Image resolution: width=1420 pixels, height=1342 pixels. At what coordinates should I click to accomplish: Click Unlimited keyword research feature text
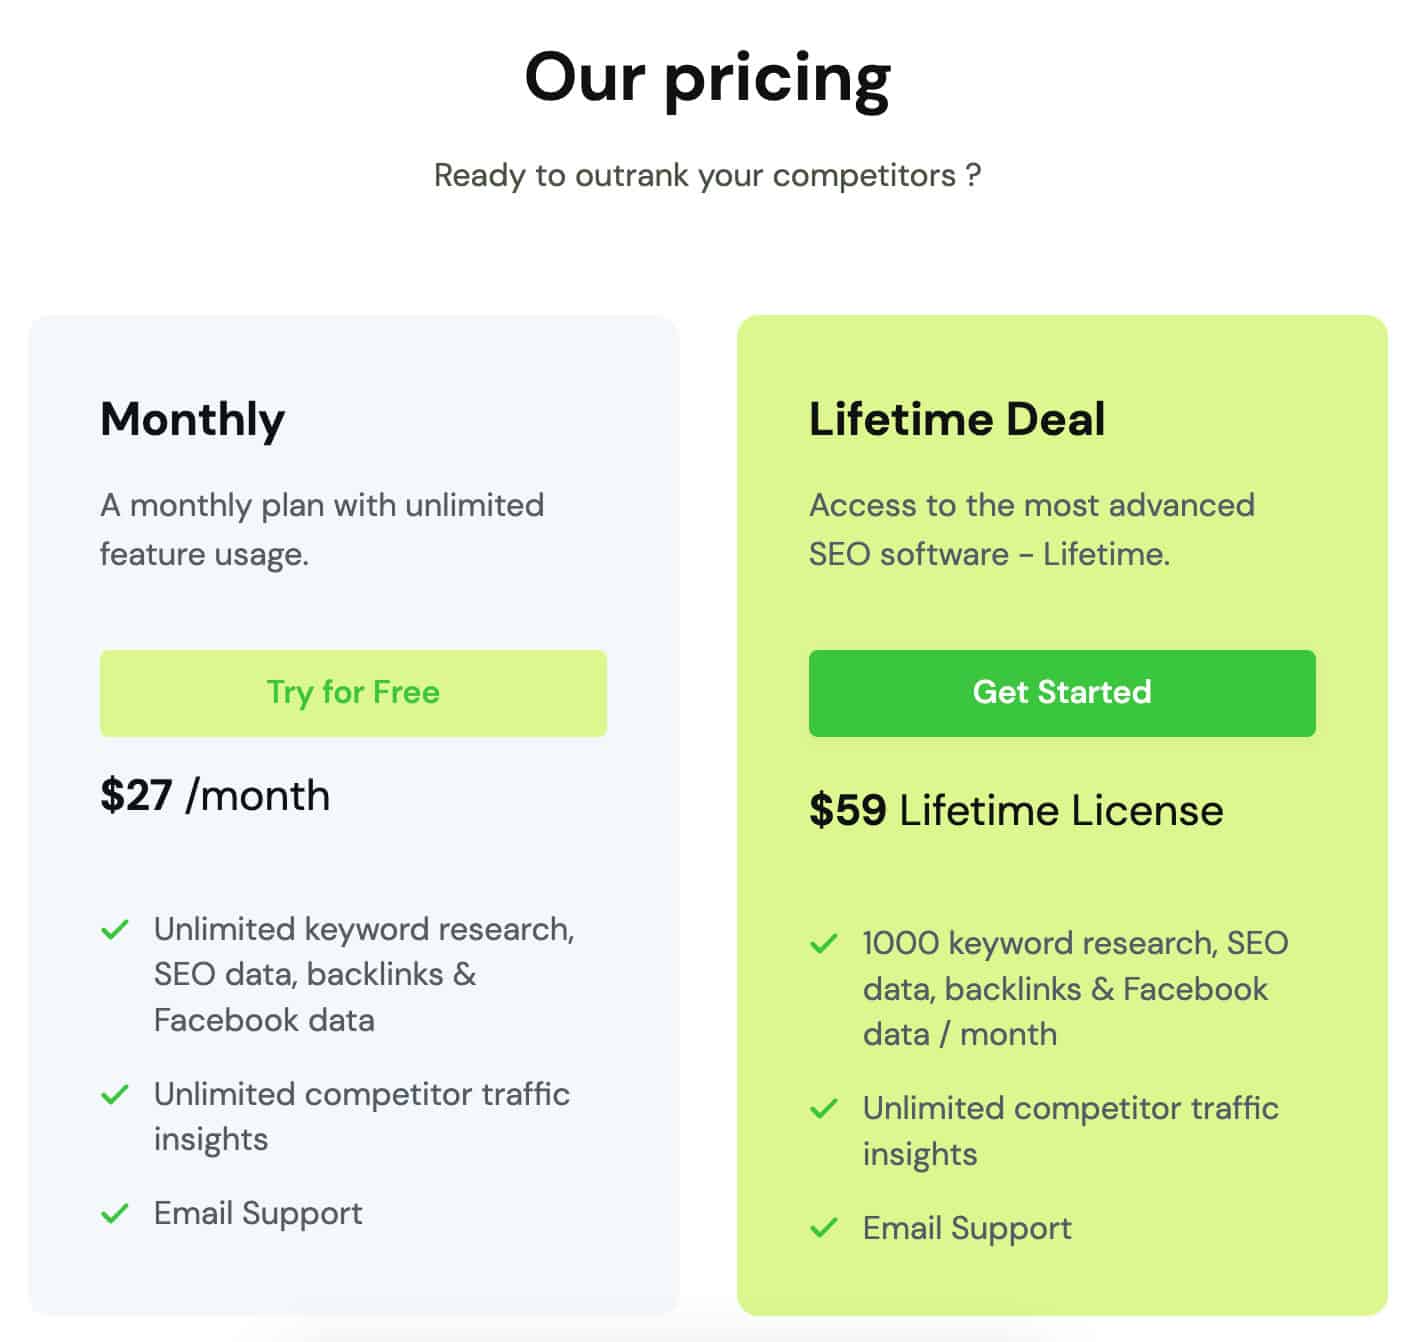364,975
